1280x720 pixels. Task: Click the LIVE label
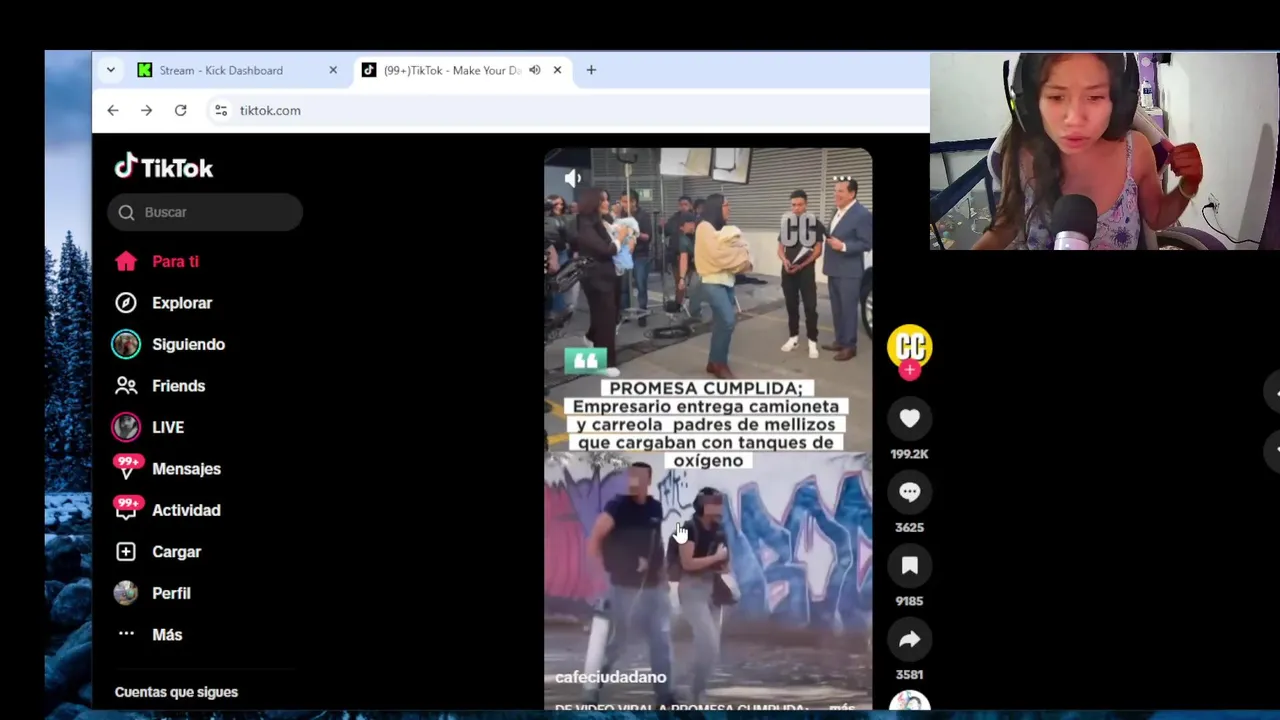coord(168,427)
